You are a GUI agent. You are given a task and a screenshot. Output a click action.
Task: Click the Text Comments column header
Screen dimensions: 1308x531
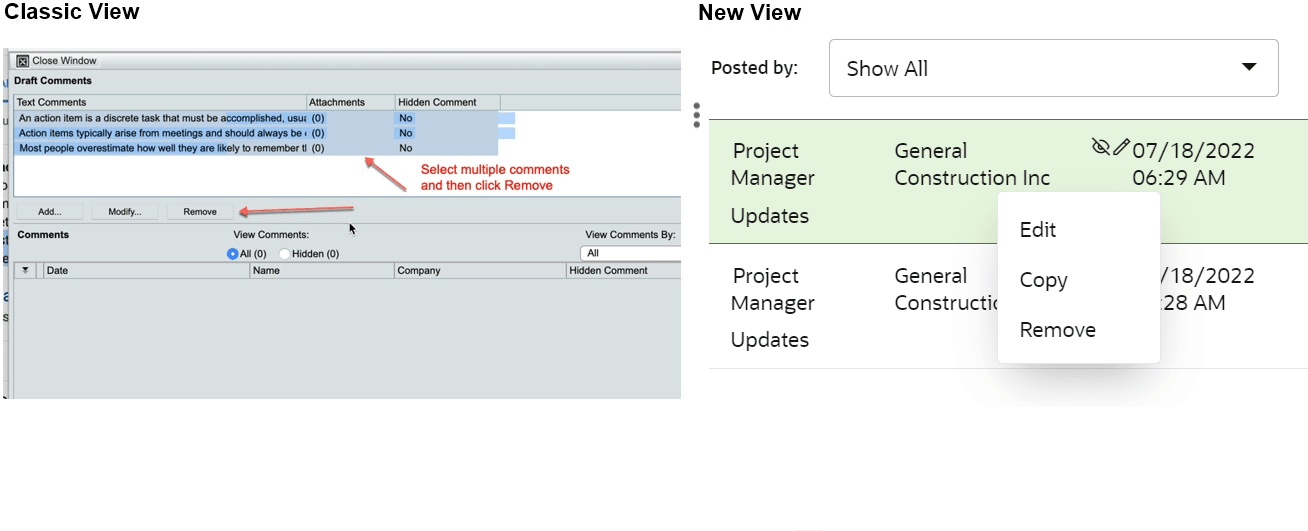[x=160, y=102]
